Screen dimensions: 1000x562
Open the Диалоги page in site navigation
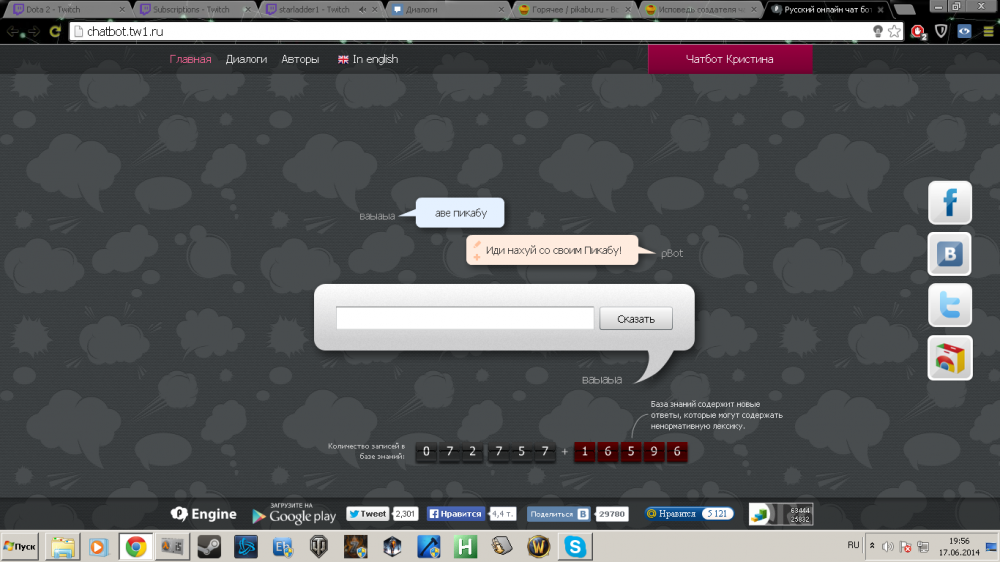[246, 59]
